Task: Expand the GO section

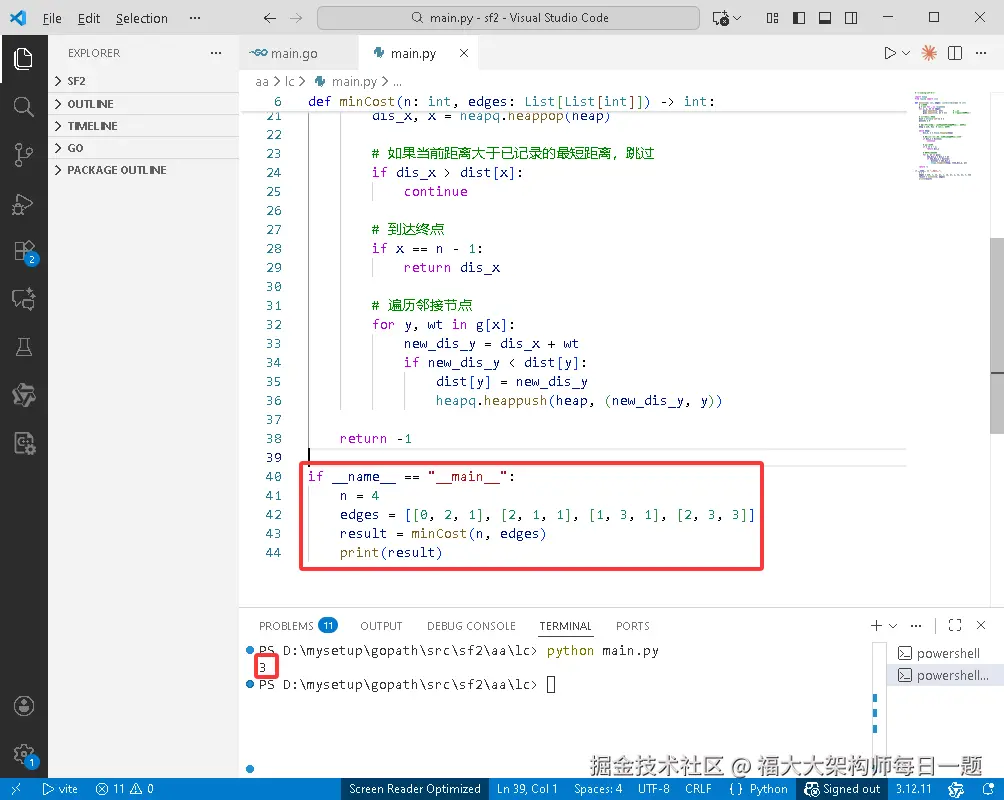Action: pyautogui.click(x=143, y=148)
